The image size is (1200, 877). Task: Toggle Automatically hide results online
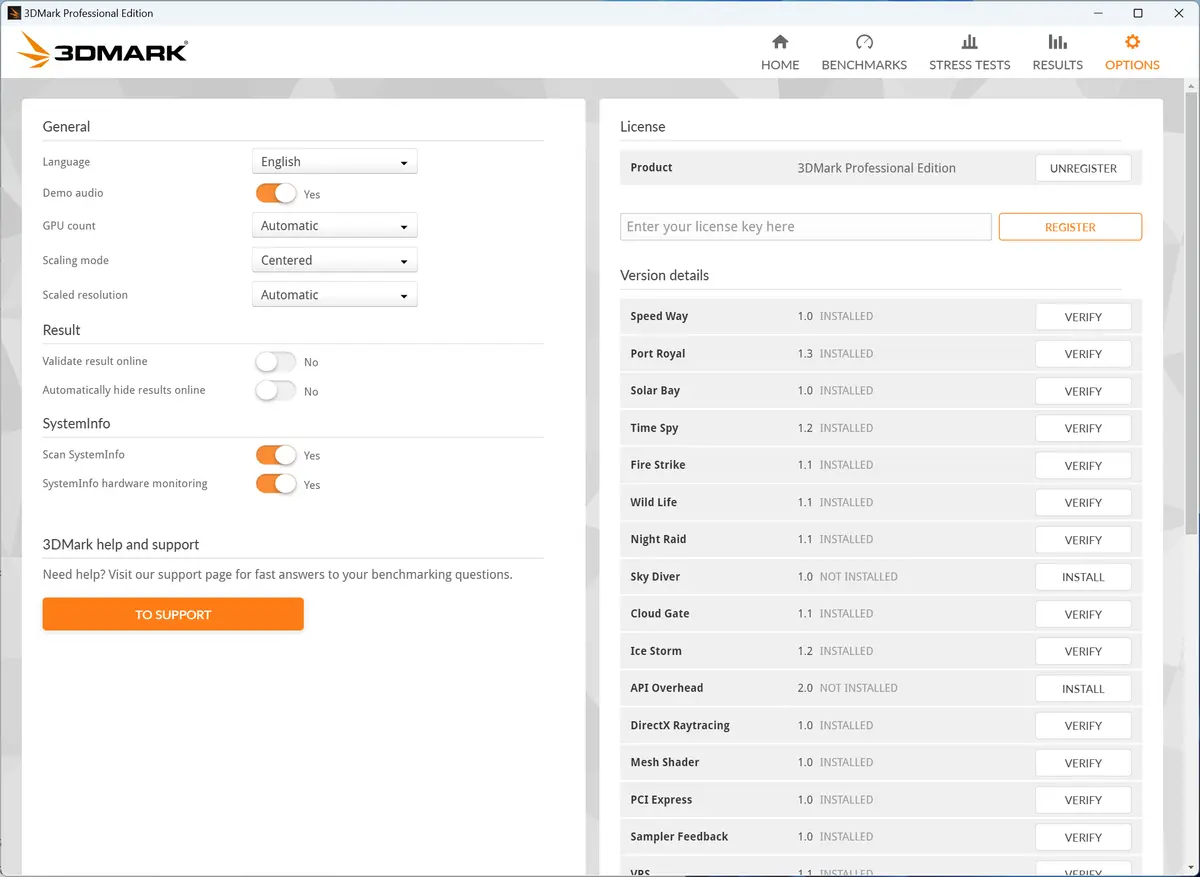tap(276, 391)
